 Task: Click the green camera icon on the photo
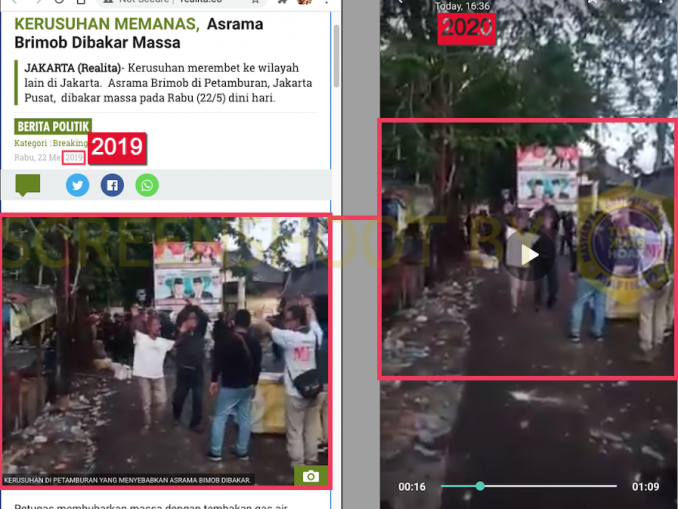pos(311,476)
